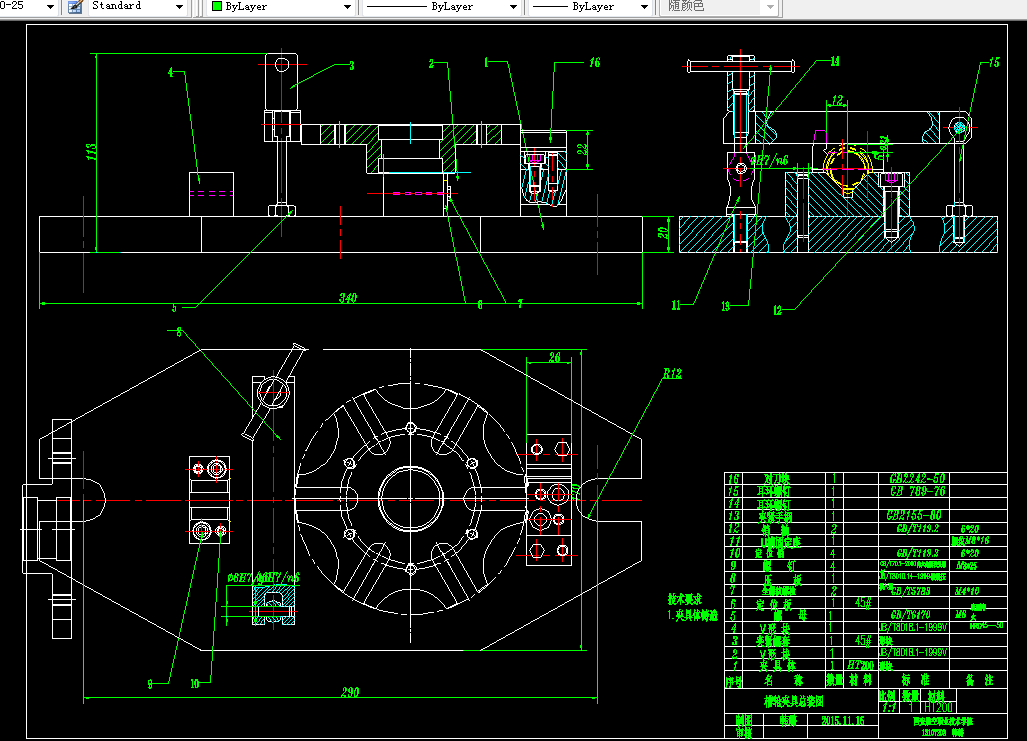
Task: Click part balloon number 4 in front view
Action: tap(170, 72)
